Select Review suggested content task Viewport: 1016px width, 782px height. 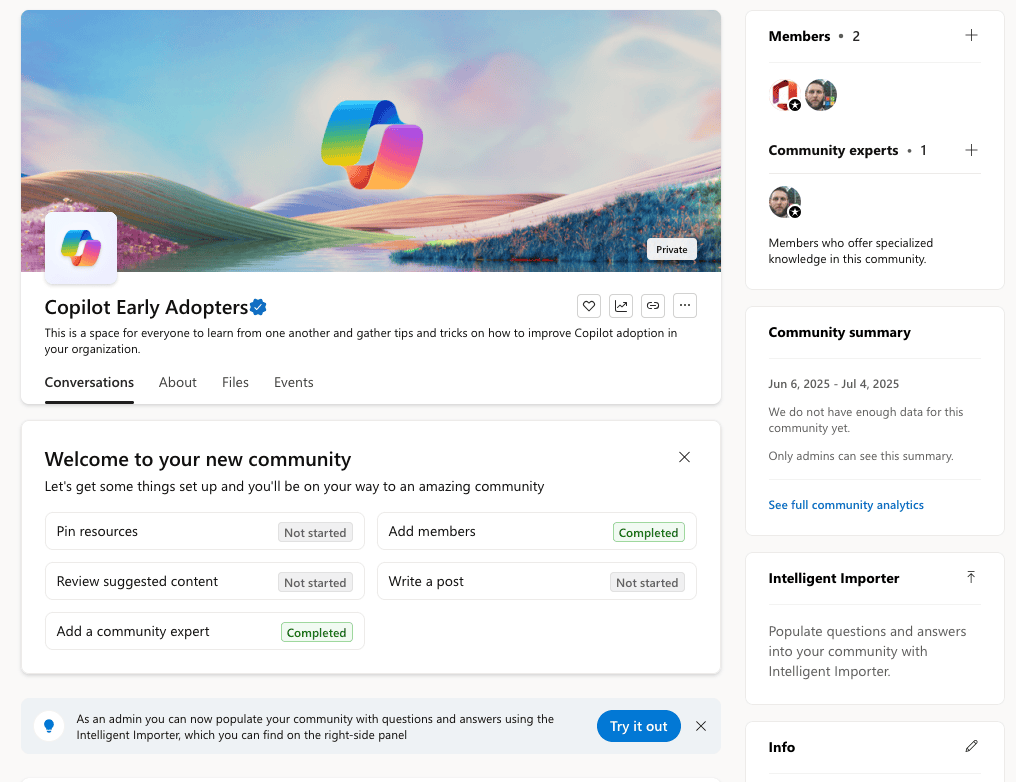click(x=205, y=581)
